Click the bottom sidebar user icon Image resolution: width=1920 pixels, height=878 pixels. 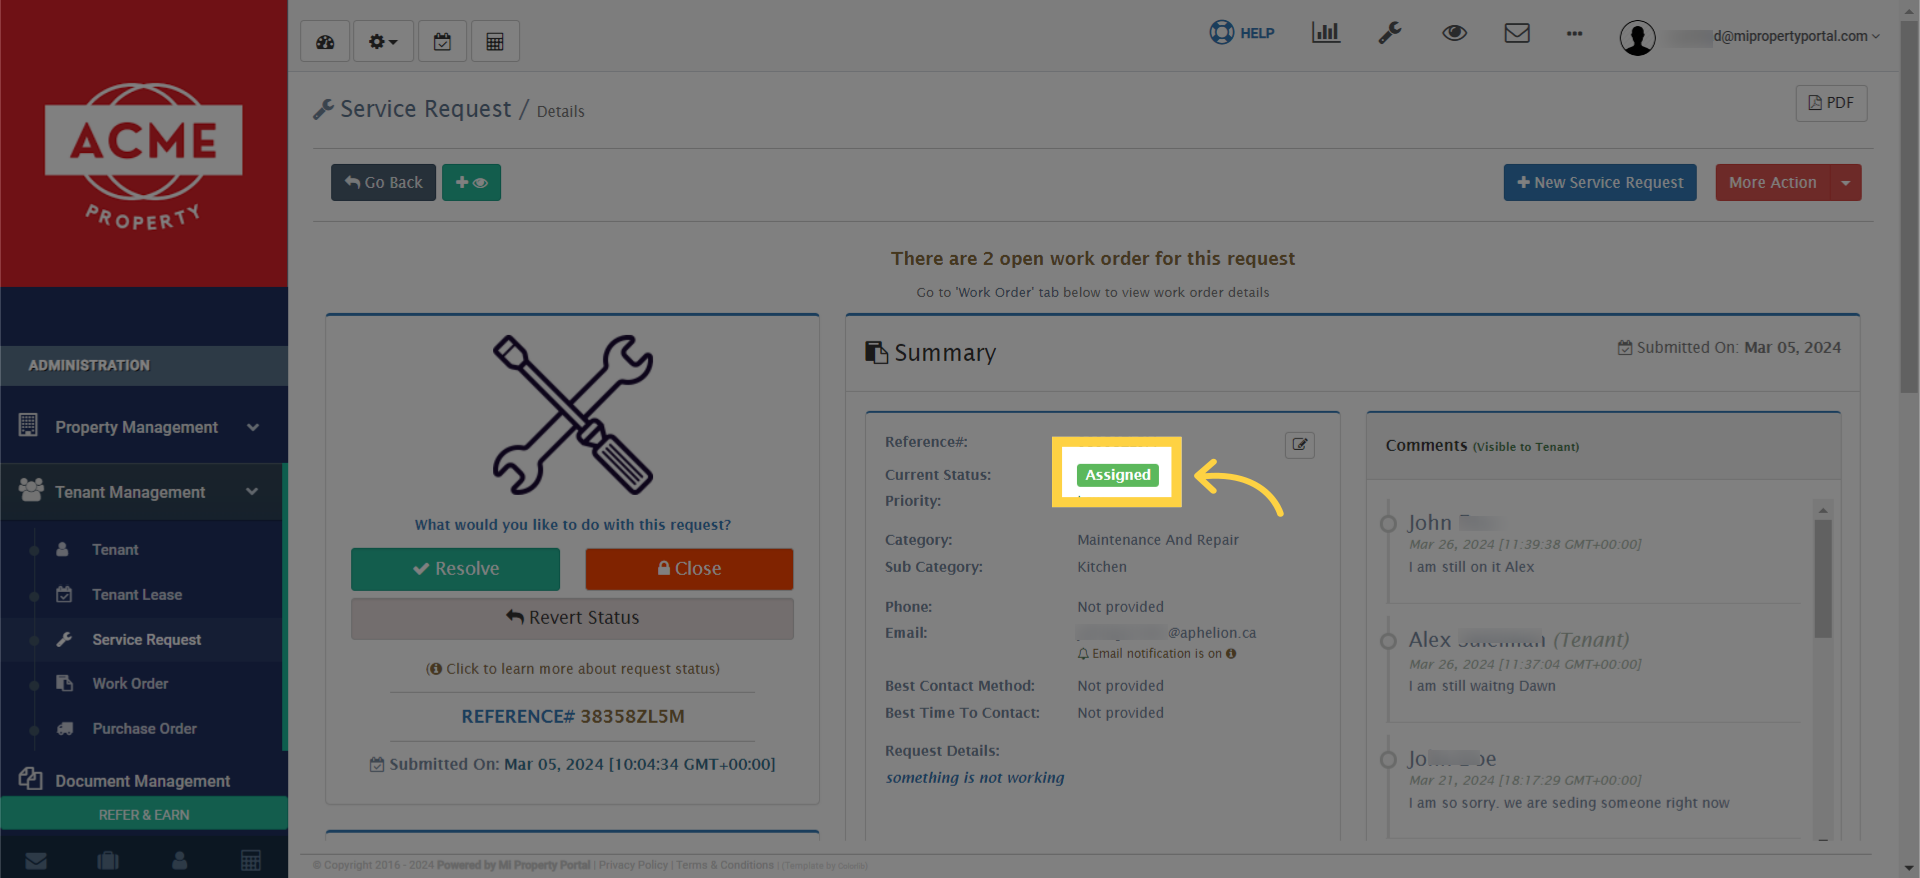180,860
